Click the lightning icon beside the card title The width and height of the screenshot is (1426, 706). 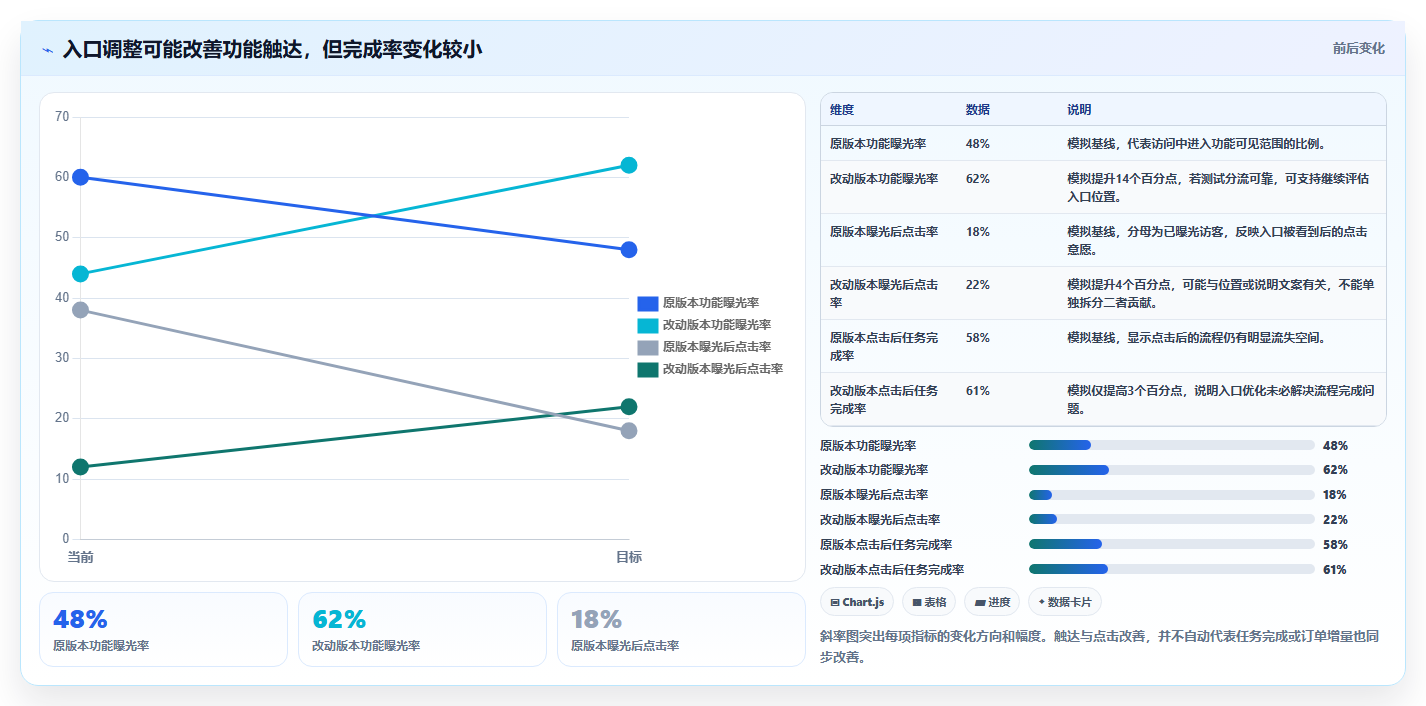pos(48,49)
